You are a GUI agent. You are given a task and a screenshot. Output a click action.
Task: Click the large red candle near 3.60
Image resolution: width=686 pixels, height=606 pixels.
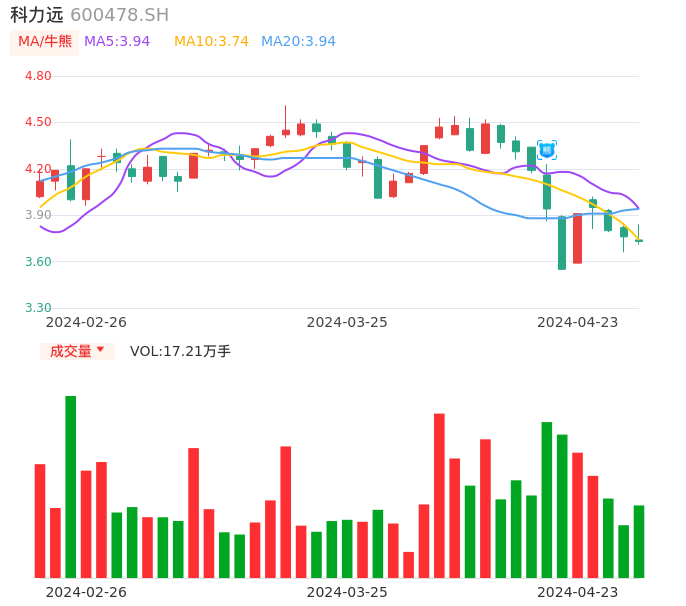[577, 239]
